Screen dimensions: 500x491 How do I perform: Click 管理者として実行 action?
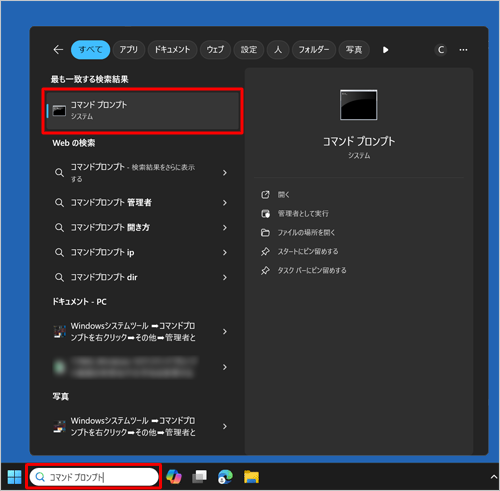click(x=303, y=214)
